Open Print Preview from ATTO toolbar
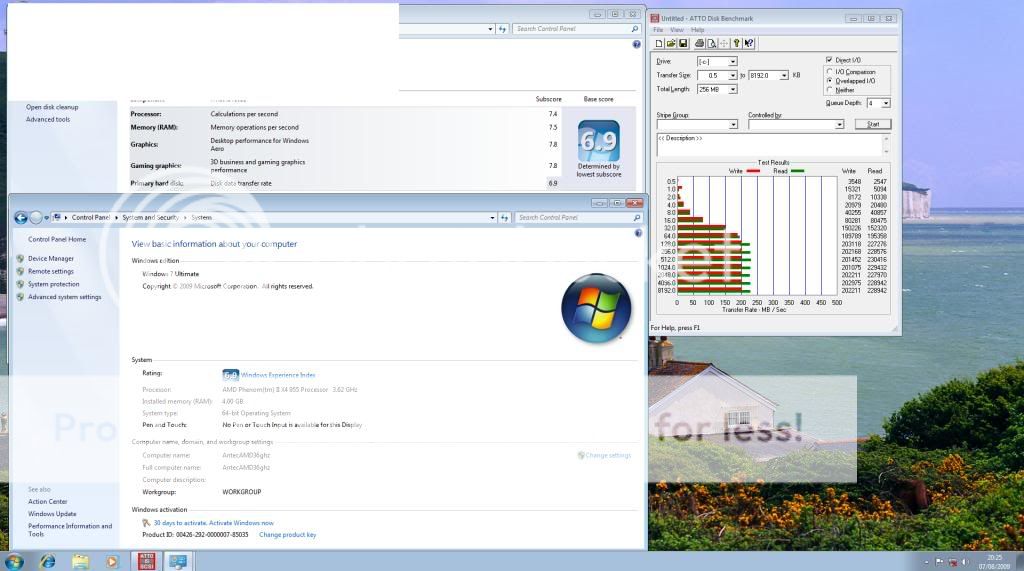Viewport: 1024px width, 571px height. [x=710, y=43]
